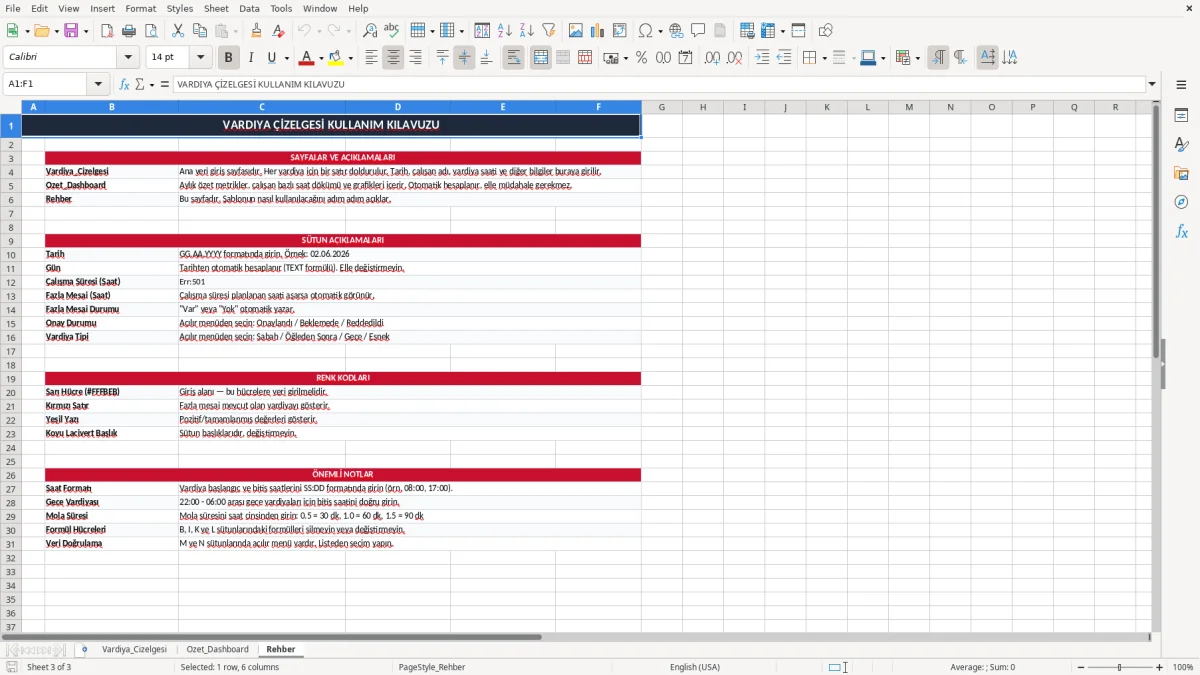Click the 100% zoom level
This screenshot has height=675, width=1200.
1183,667
